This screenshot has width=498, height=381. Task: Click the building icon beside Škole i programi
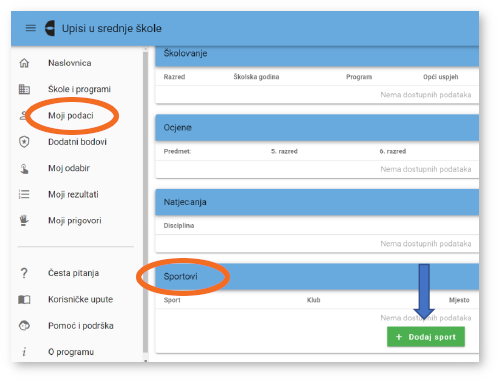tap(24, 89)
